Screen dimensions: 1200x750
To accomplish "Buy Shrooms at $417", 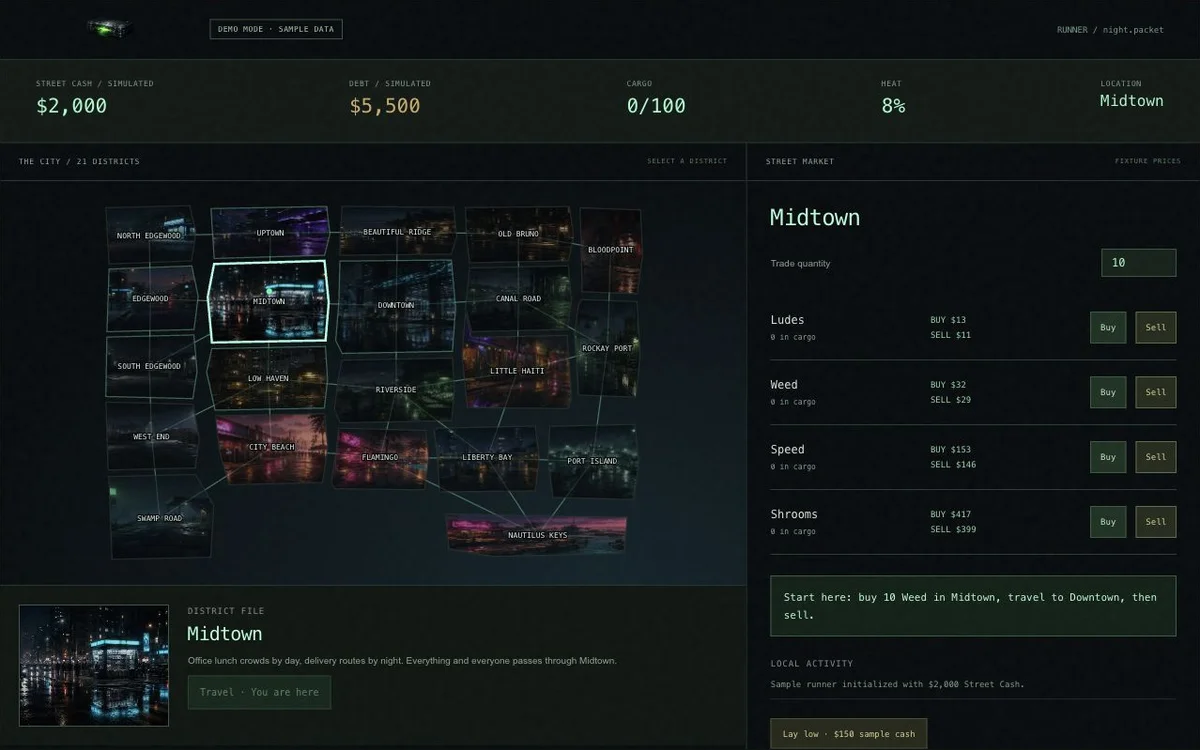I will tap(1108, 521).
